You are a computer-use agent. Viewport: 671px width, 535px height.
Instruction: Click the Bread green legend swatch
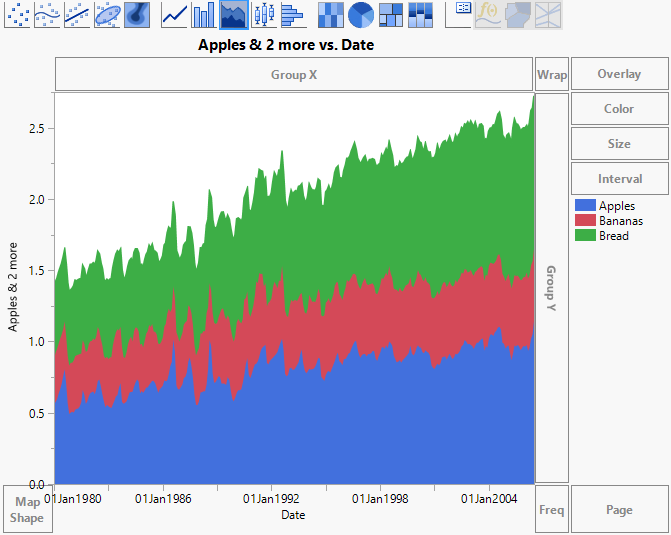pyautogui.click(x=585, y=236)
